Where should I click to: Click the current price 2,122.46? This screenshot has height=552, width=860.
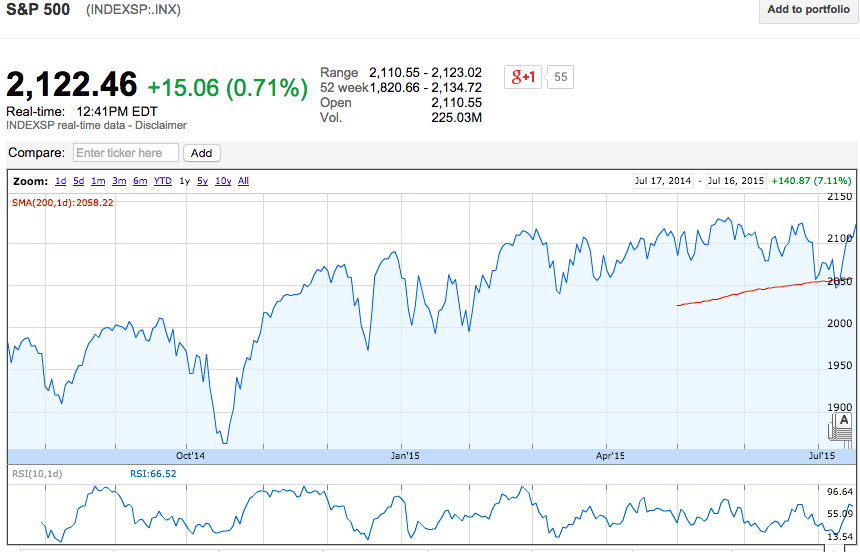pos(71,85)
